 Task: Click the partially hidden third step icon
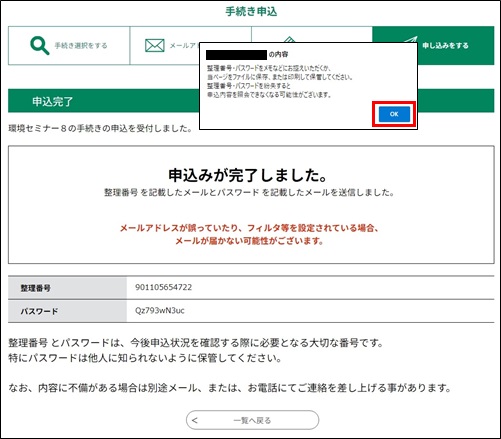(290, 40)
